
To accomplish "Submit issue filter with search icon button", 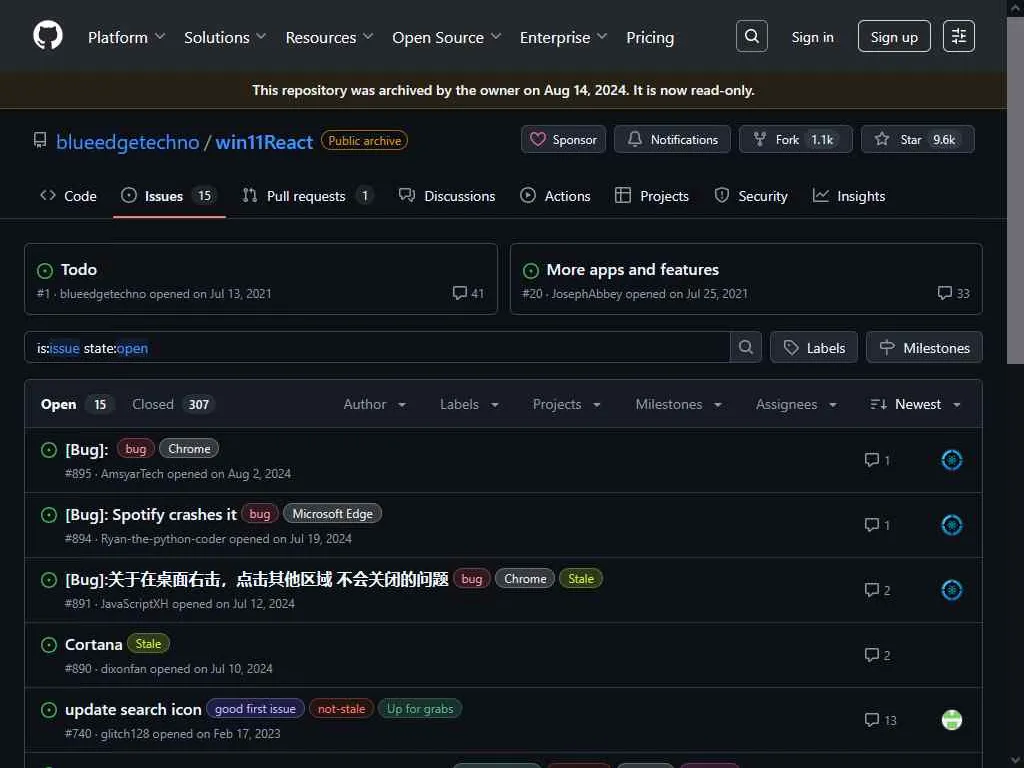I will [x=746, y=347].
